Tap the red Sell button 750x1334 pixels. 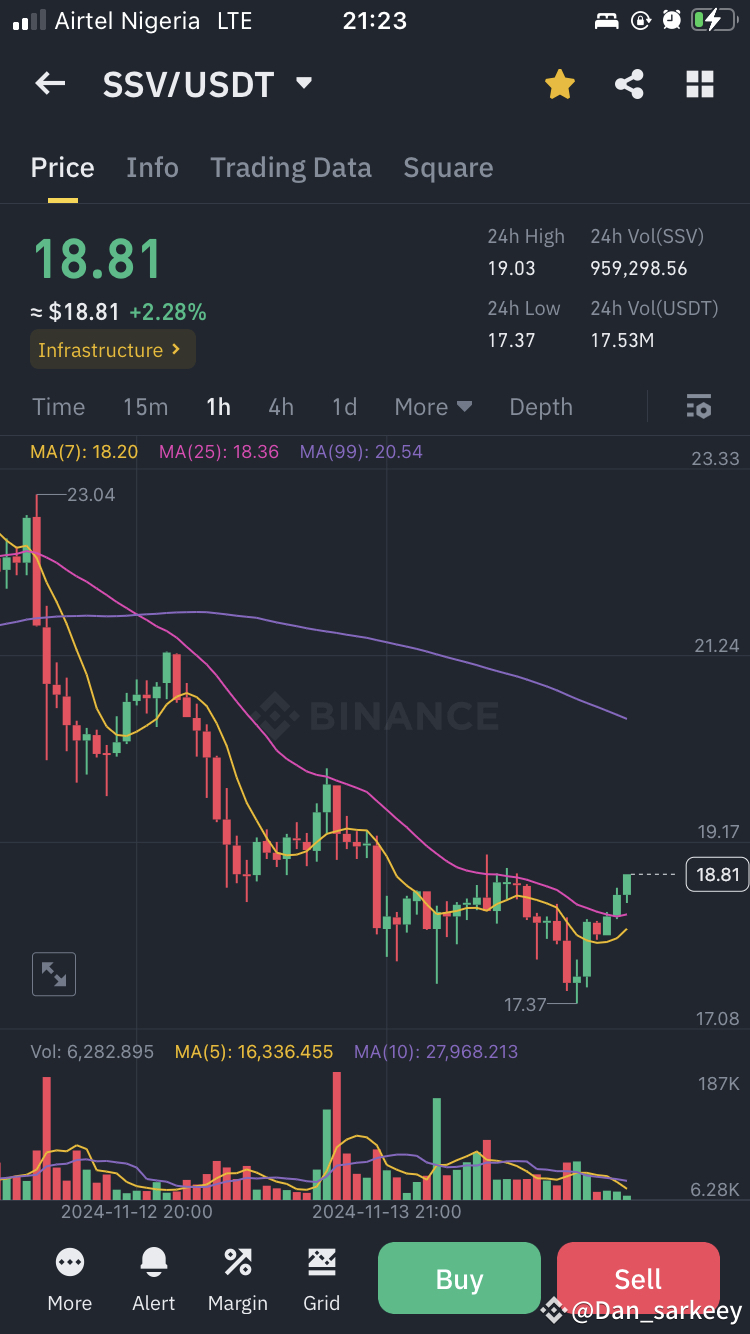pyautogui.click(x=638, y=1279)
